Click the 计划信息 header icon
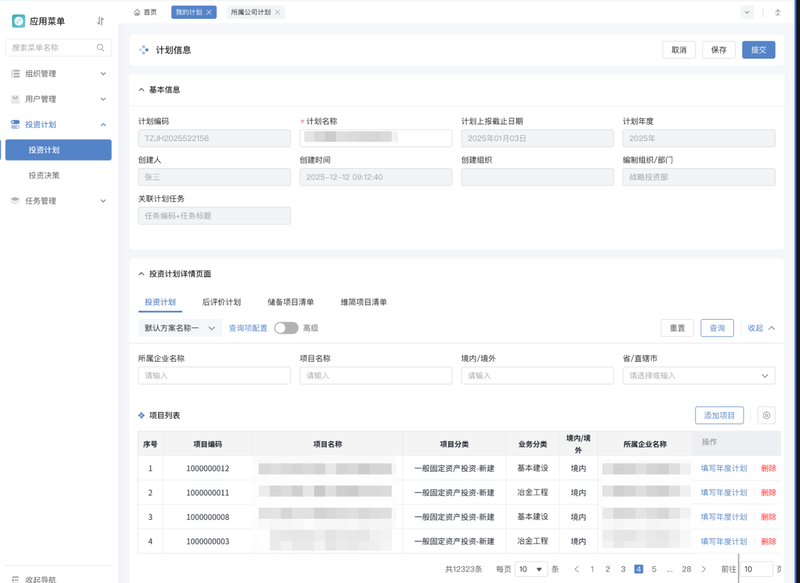The image size is (800, 583). pos(144,50)
